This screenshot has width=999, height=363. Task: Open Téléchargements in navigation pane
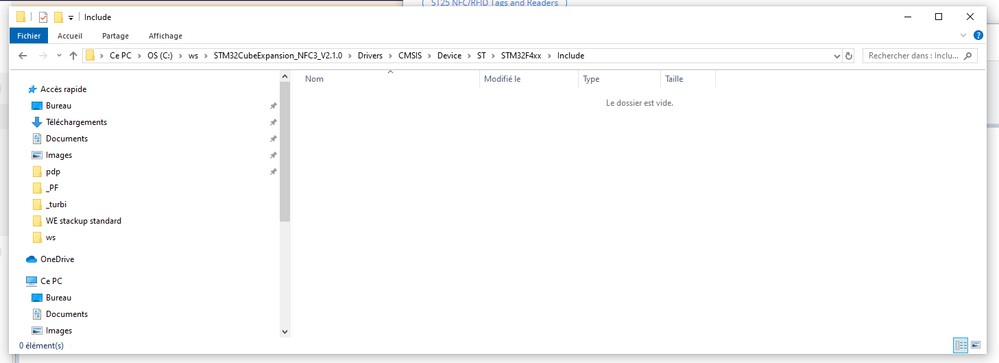(76, 122)
